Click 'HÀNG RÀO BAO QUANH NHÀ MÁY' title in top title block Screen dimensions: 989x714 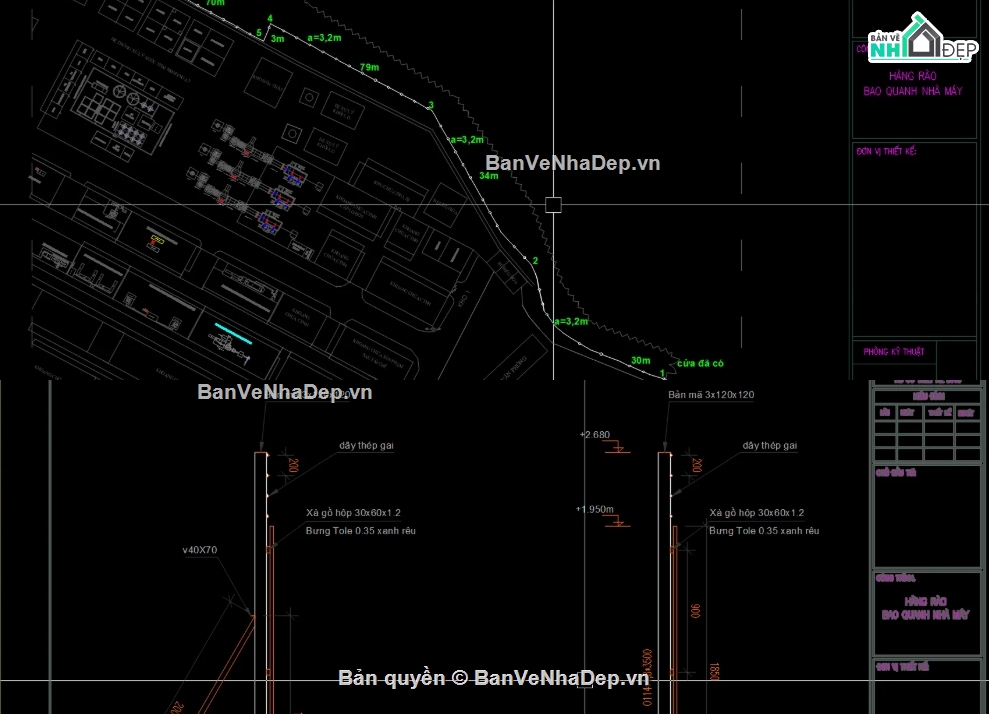pyautogui.click(x=912, y=83)
